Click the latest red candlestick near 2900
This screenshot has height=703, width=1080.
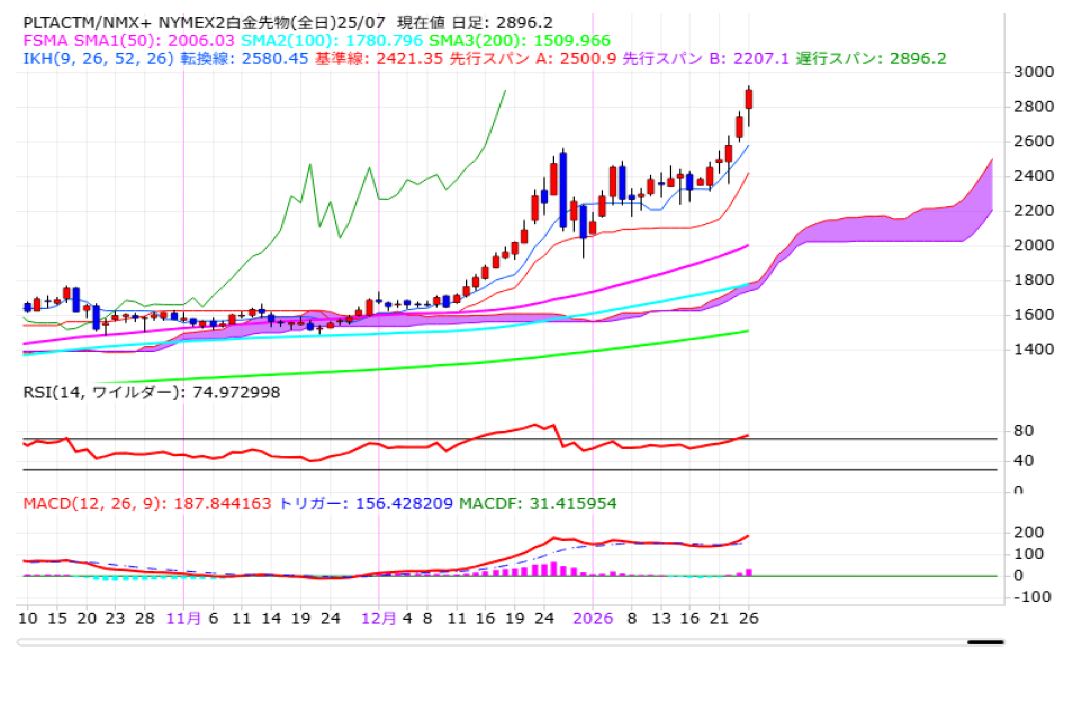[x=749, y=99]
